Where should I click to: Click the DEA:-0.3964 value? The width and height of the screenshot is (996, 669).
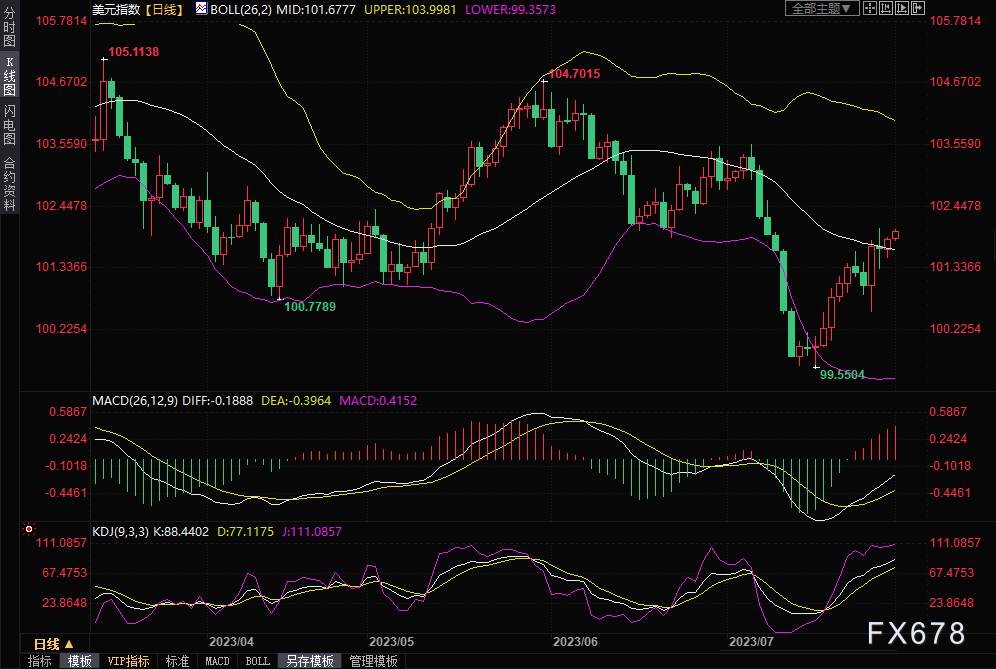(x=296, y=401)
